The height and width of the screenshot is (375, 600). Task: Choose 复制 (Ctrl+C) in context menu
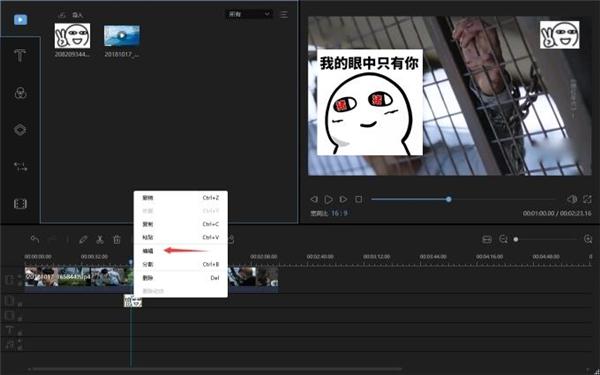click(181, 224)
